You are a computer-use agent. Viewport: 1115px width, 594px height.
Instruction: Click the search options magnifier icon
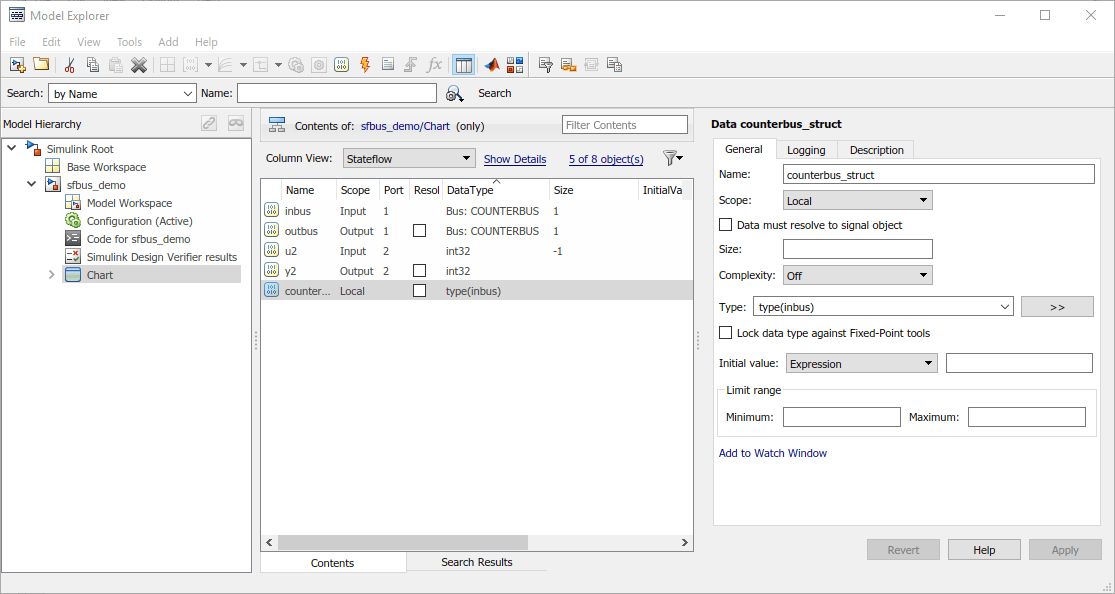[x=455, y=93]
